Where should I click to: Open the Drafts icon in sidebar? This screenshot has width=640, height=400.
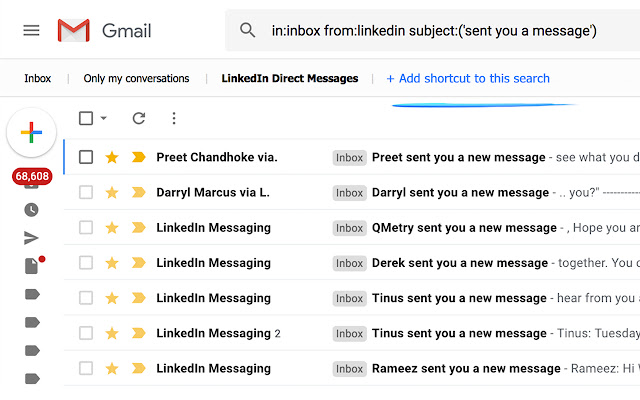tap(31, 266)
